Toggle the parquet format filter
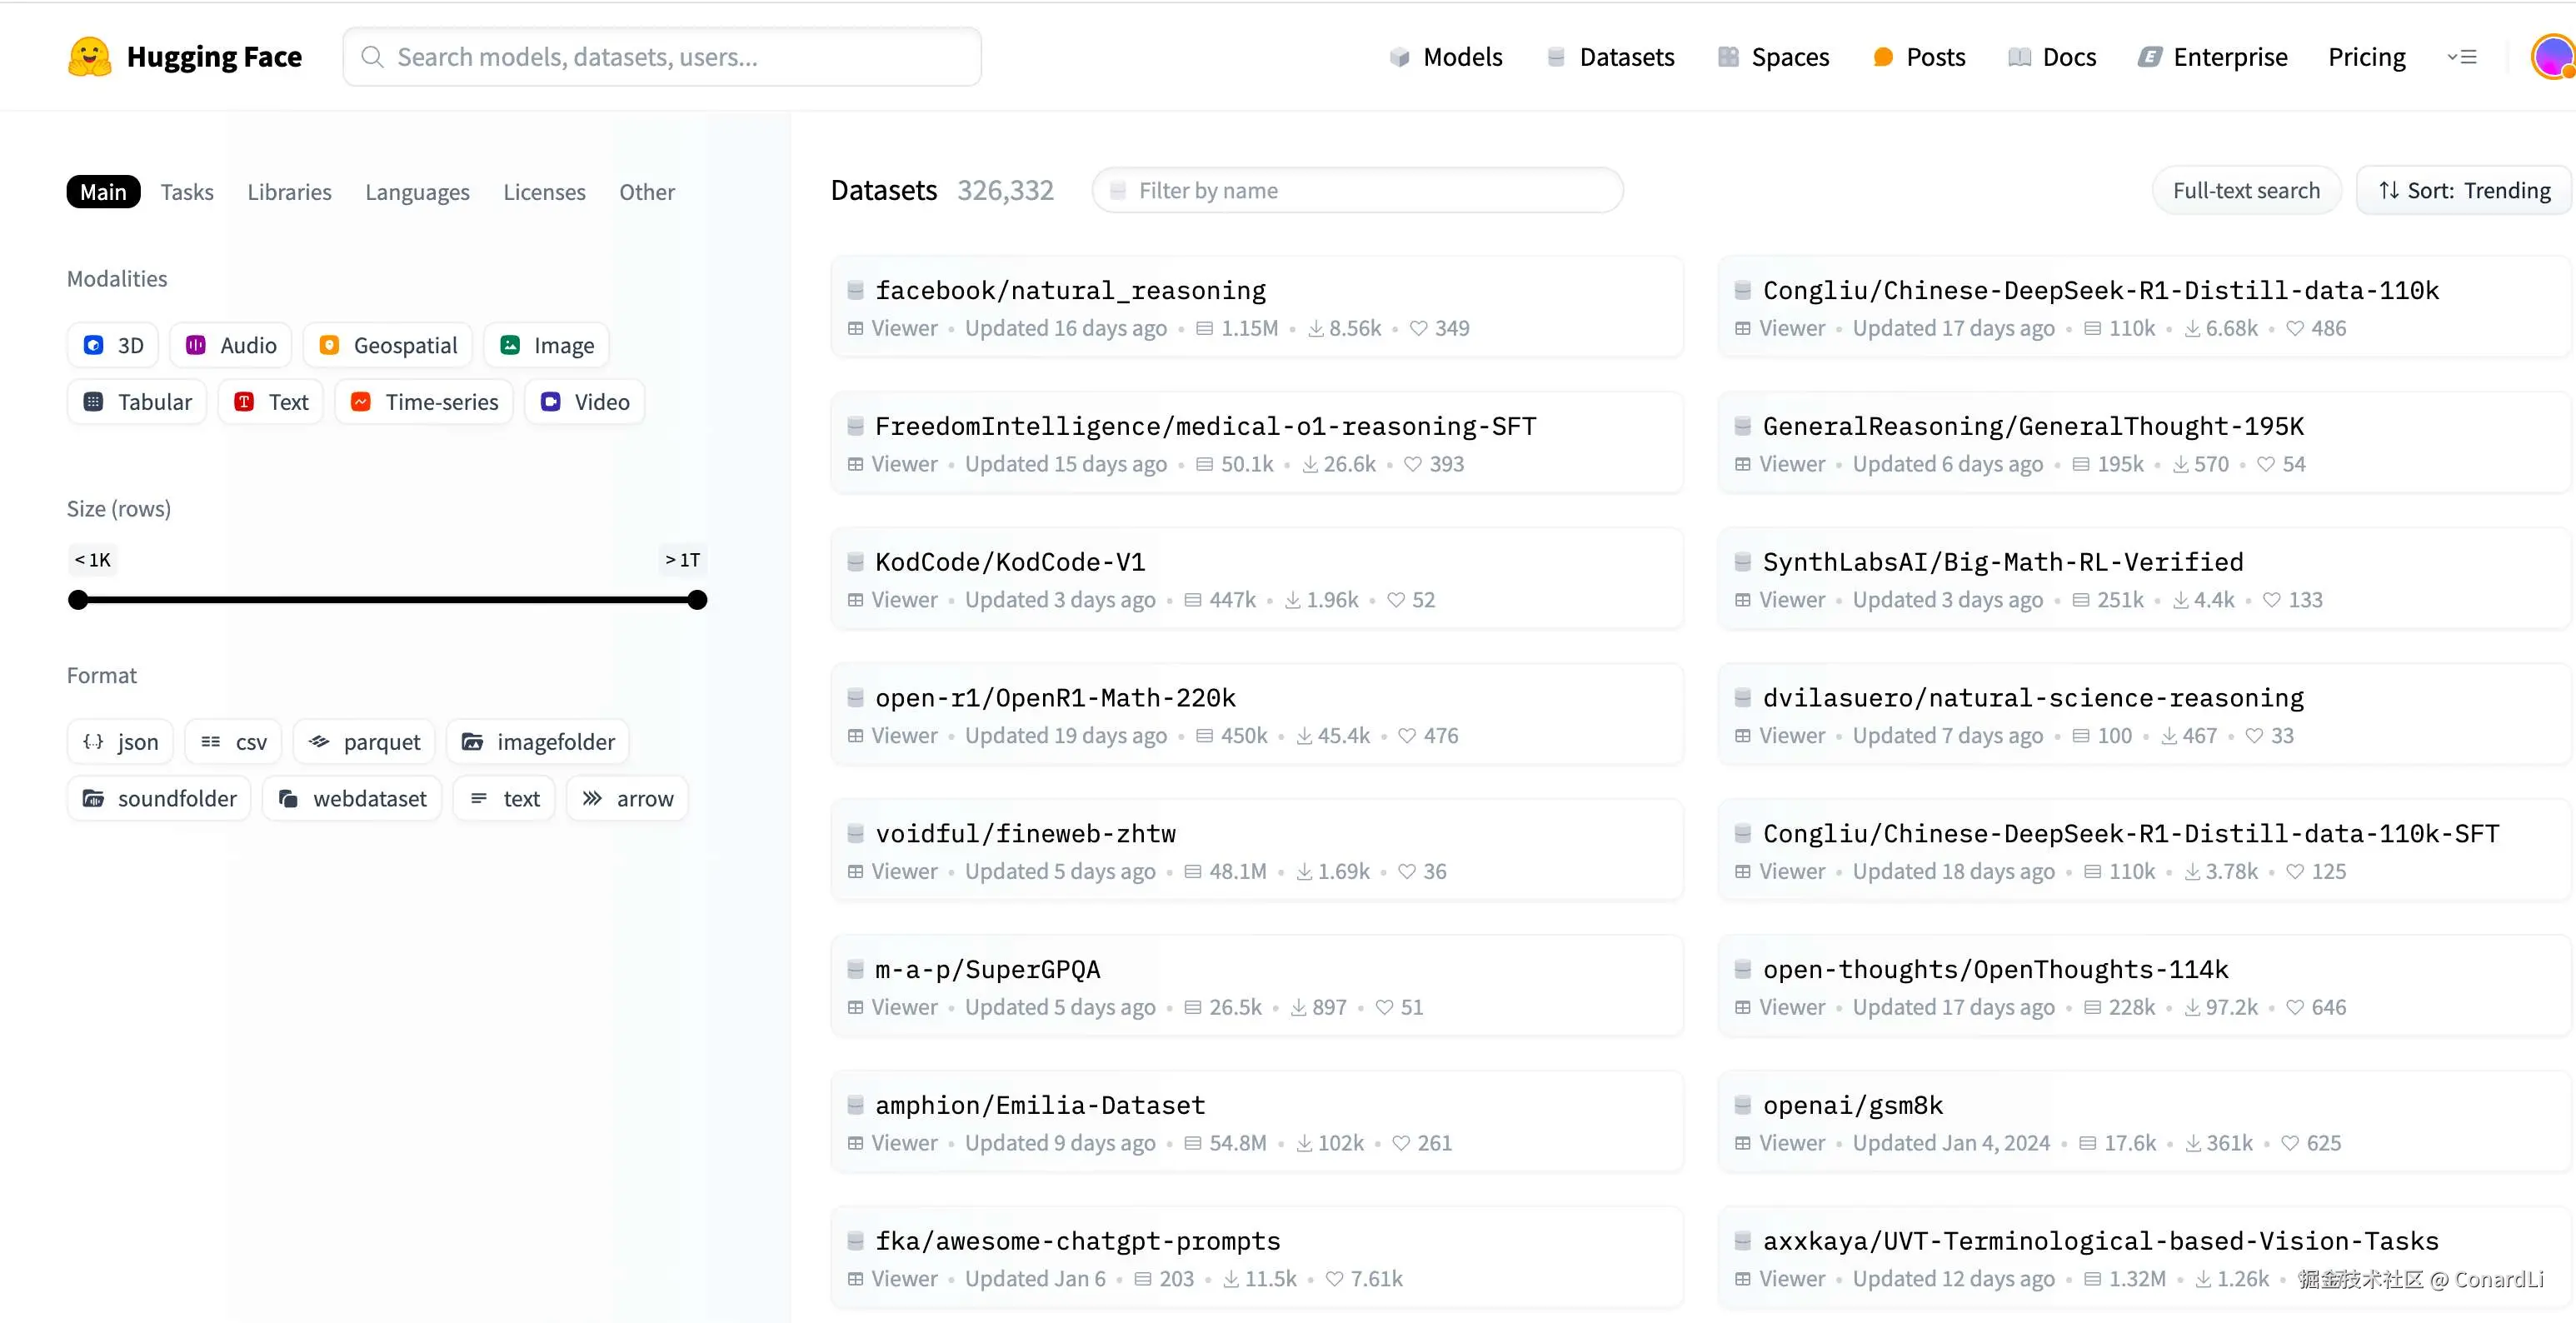This screenshot has width=2576, height=1323. point(364,742)
